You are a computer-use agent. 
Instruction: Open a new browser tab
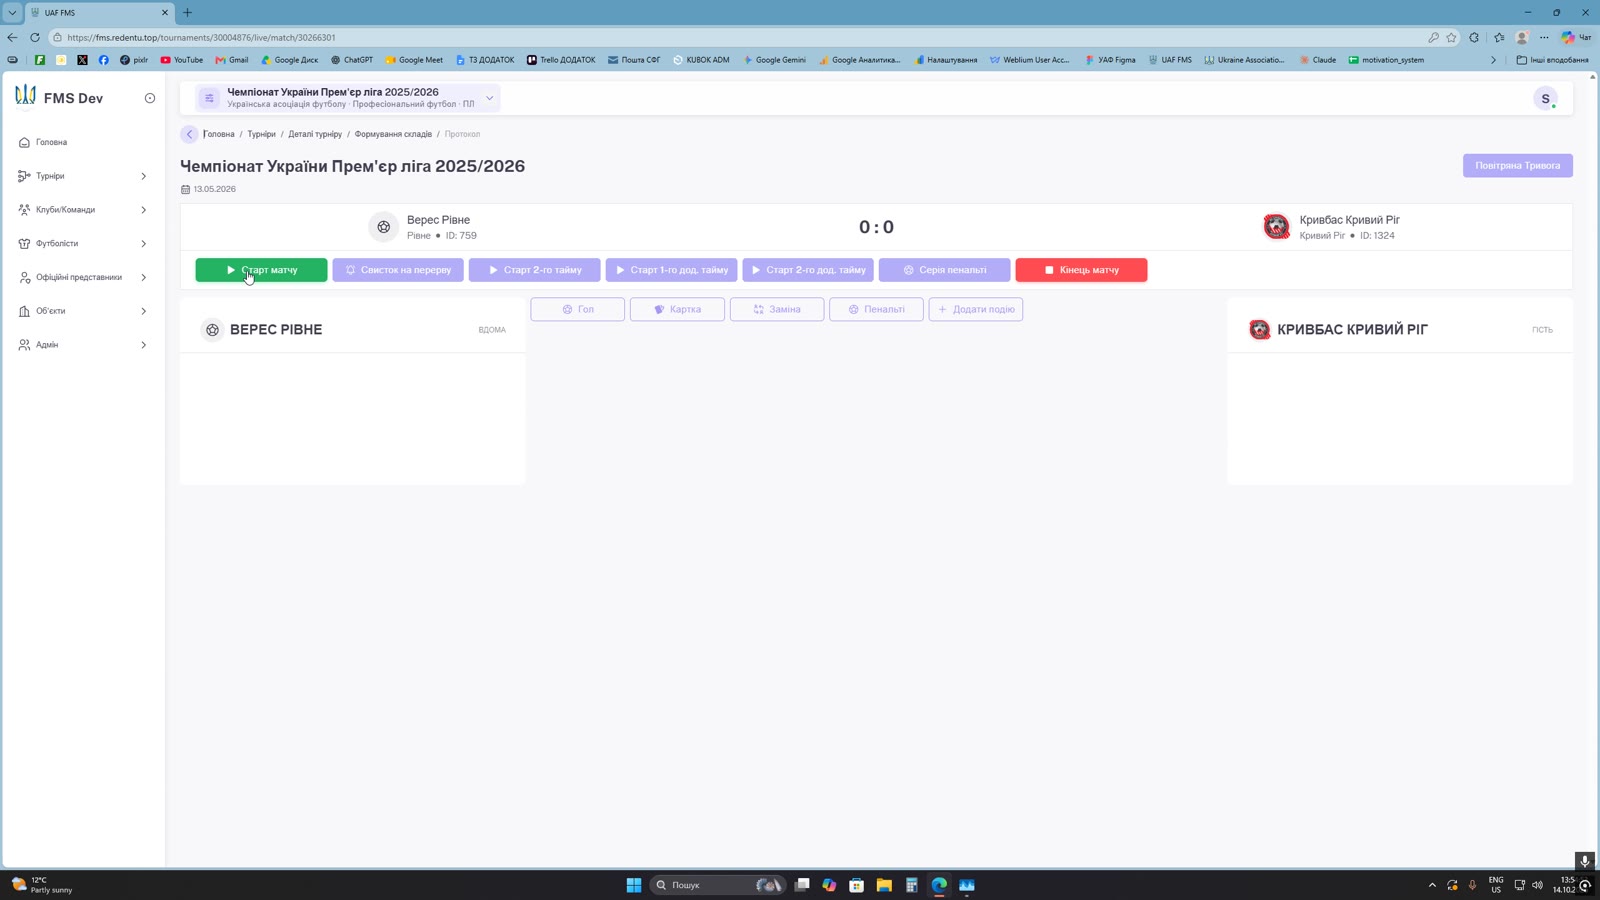point(187,13)
